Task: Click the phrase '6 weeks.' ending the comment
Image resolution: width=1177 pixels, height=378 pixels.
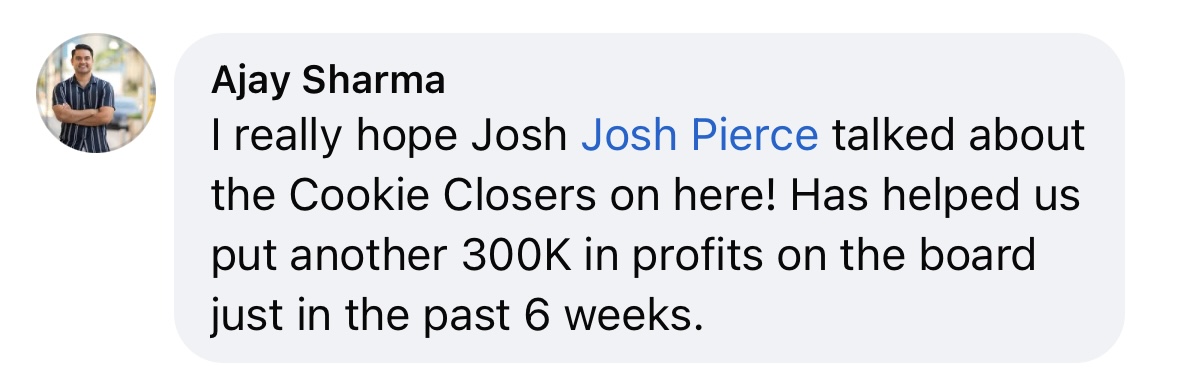Action: 613,316
